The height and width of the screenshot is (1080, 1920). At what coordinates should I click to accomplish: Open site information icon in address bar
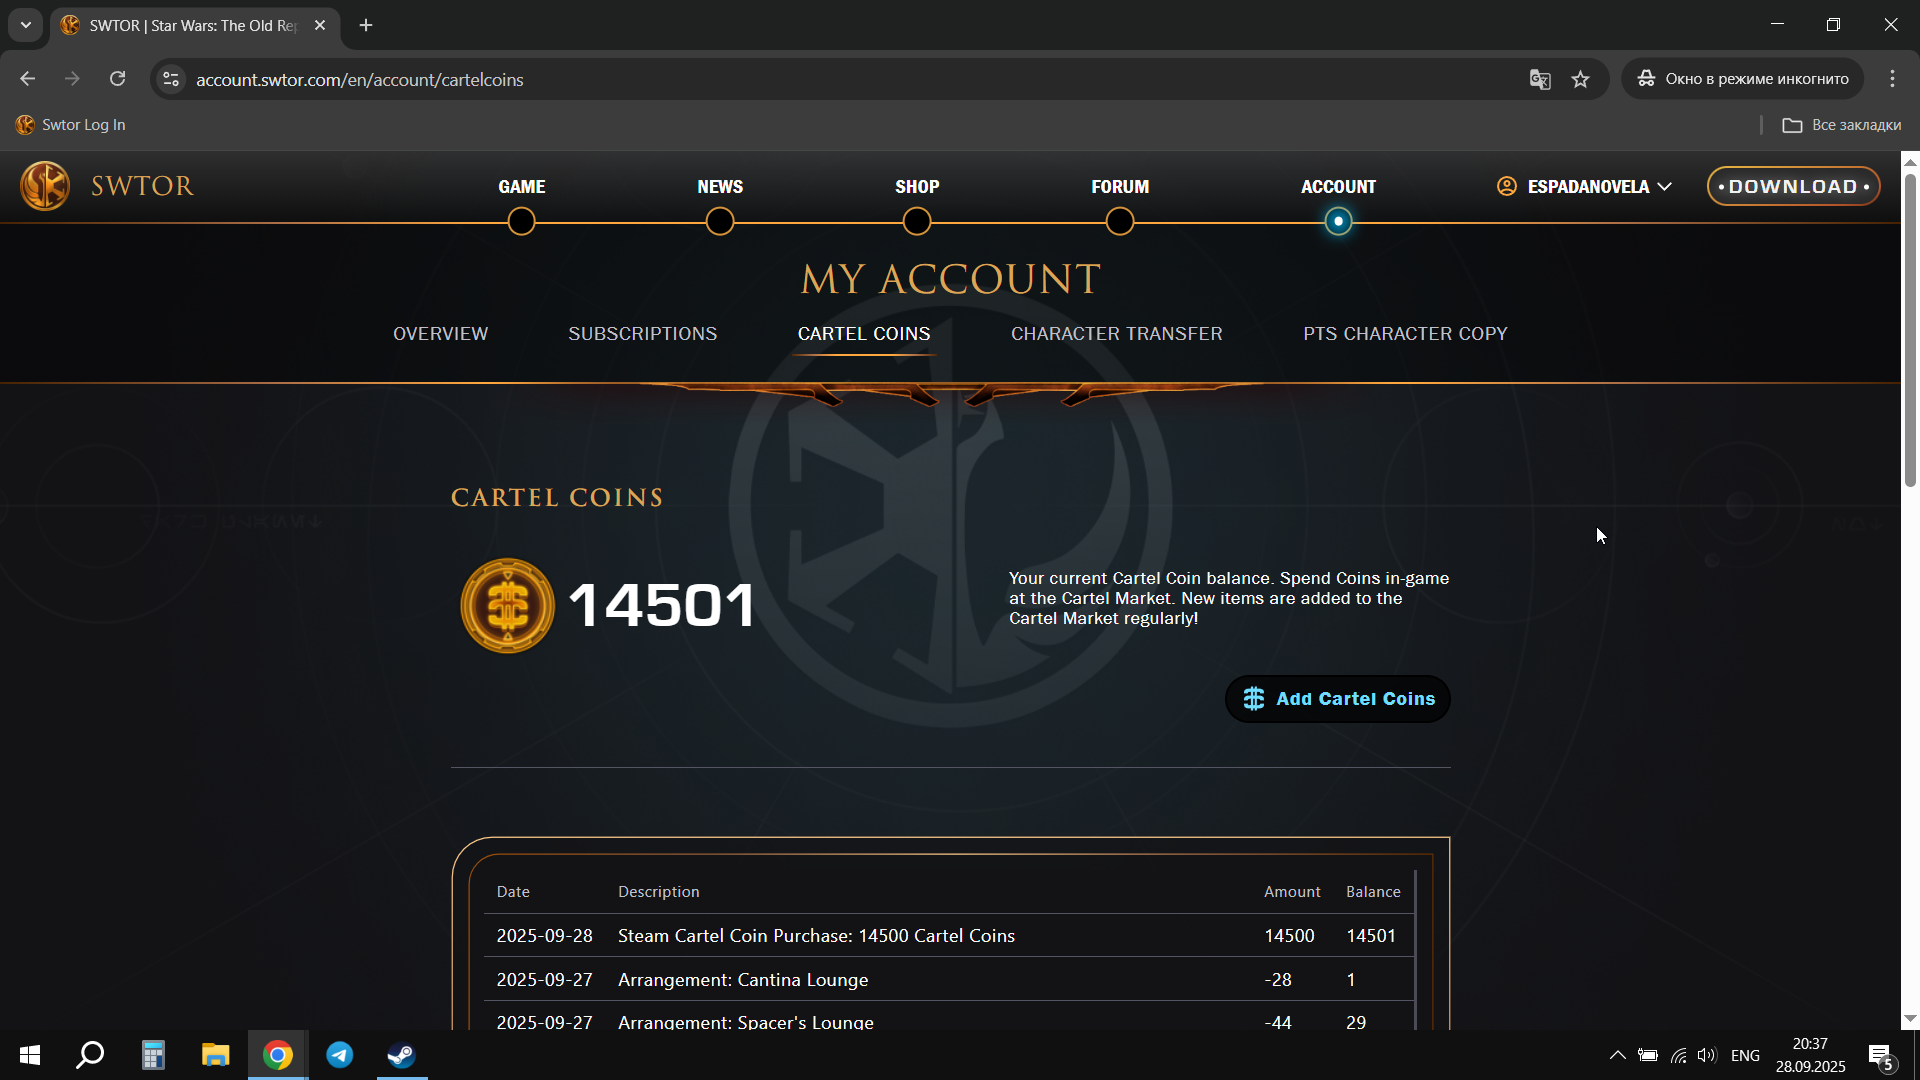point(171,79)
